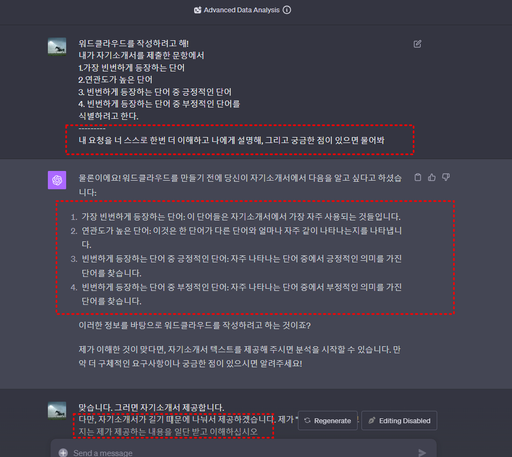Click the plus attach icon in message box
Viewport: 512px width, 457px height.
[x=63, y=453]
